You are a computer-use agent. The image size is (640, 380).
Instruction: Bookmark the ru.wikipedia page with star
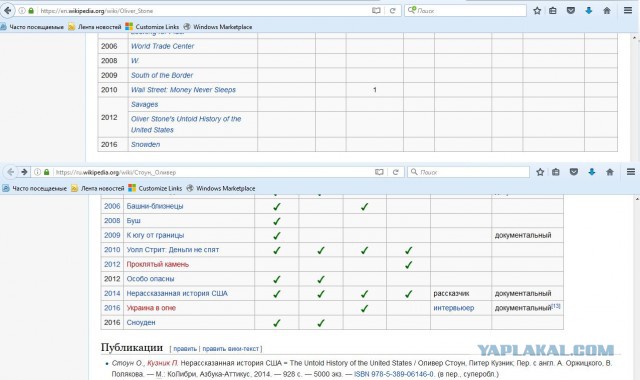(540, 172)
